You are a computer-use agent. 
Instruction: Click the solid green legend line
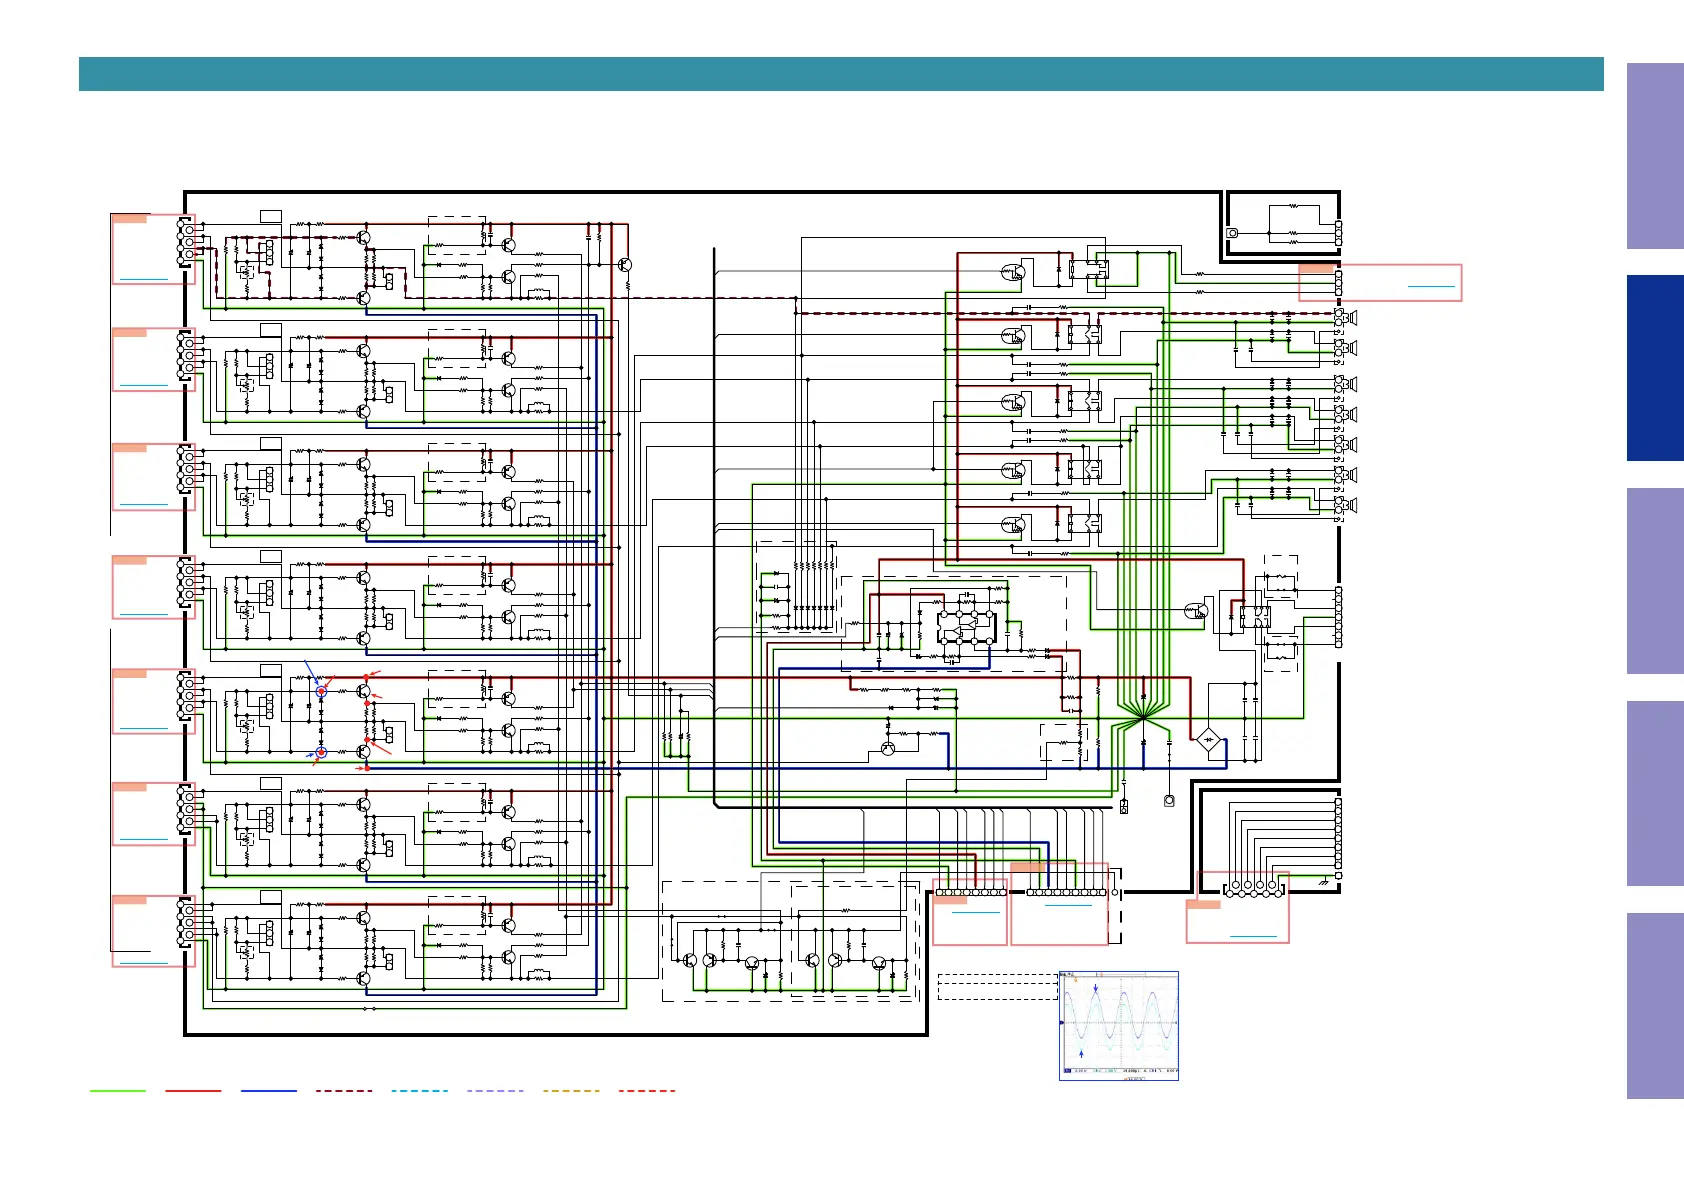coord(118,1091)
